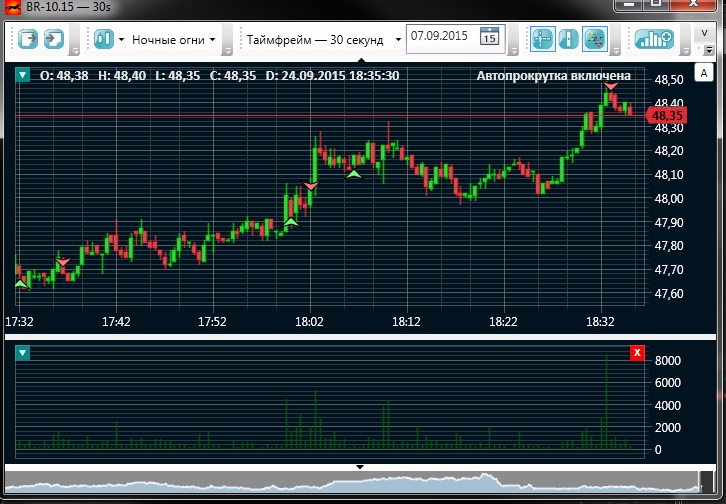This screenshot has width=726, height=504.
Task: Click the 17:42 time axis label
Action: (x=116, y=321)
